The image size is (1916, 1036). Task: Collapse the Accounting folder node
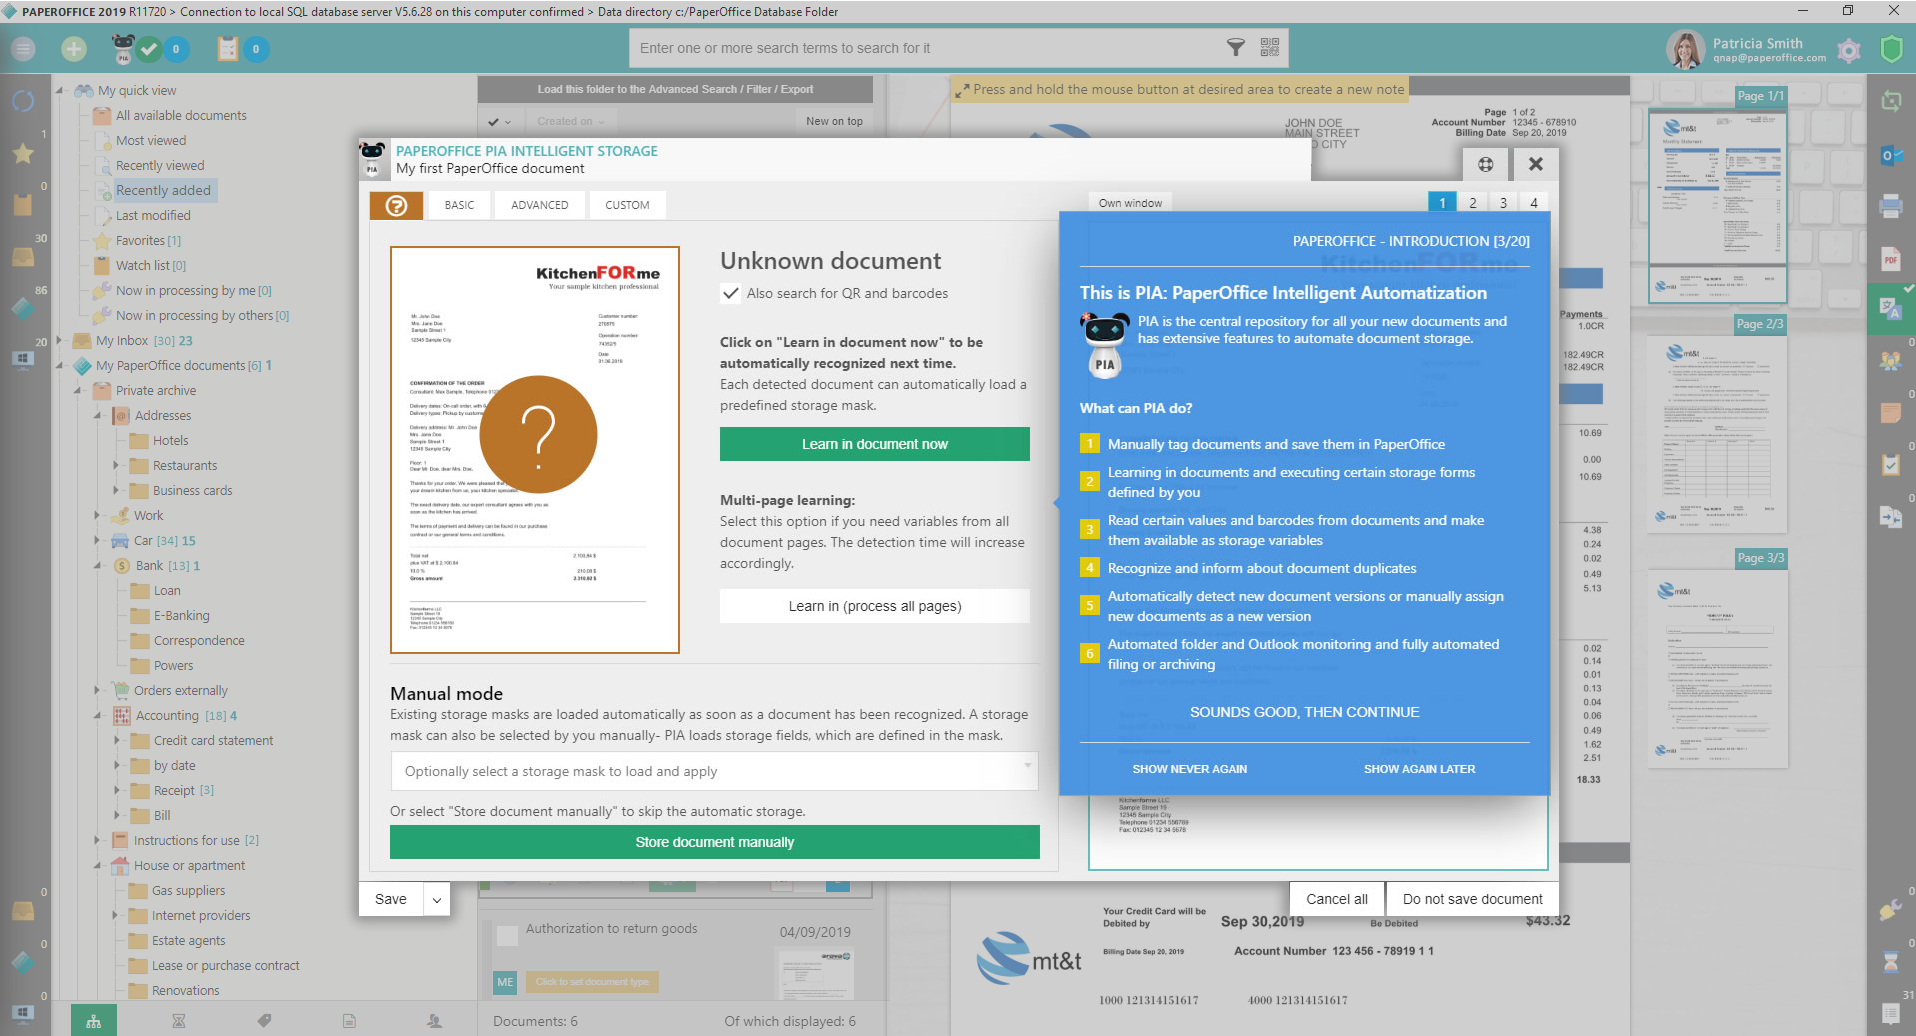click(x=97, y=715)
